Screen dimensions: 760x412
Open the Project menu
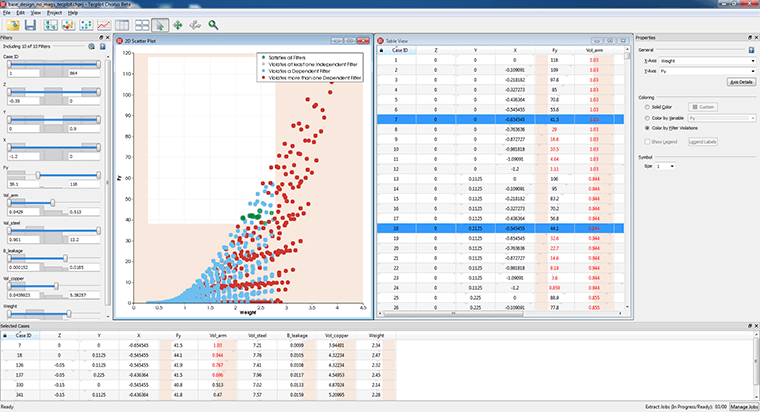[x=54, y=13]
